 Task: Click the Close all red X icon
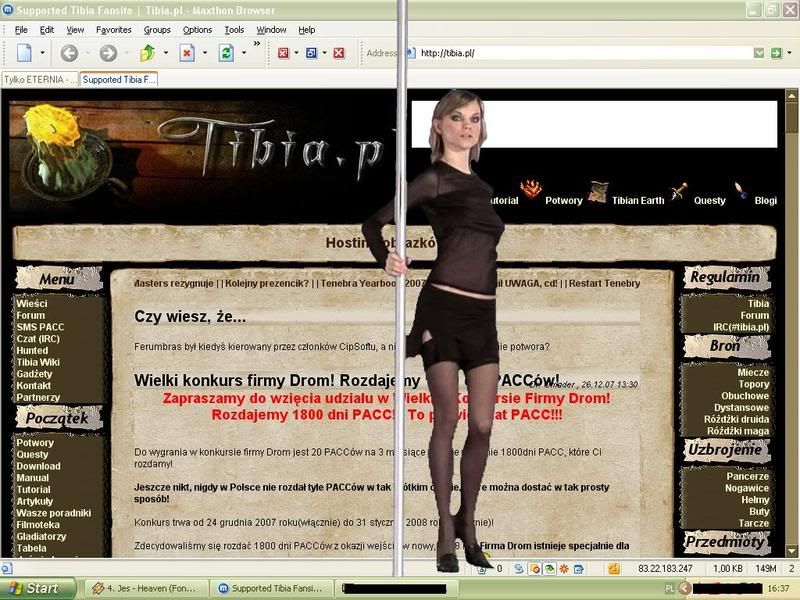click(x=339, y=53)
